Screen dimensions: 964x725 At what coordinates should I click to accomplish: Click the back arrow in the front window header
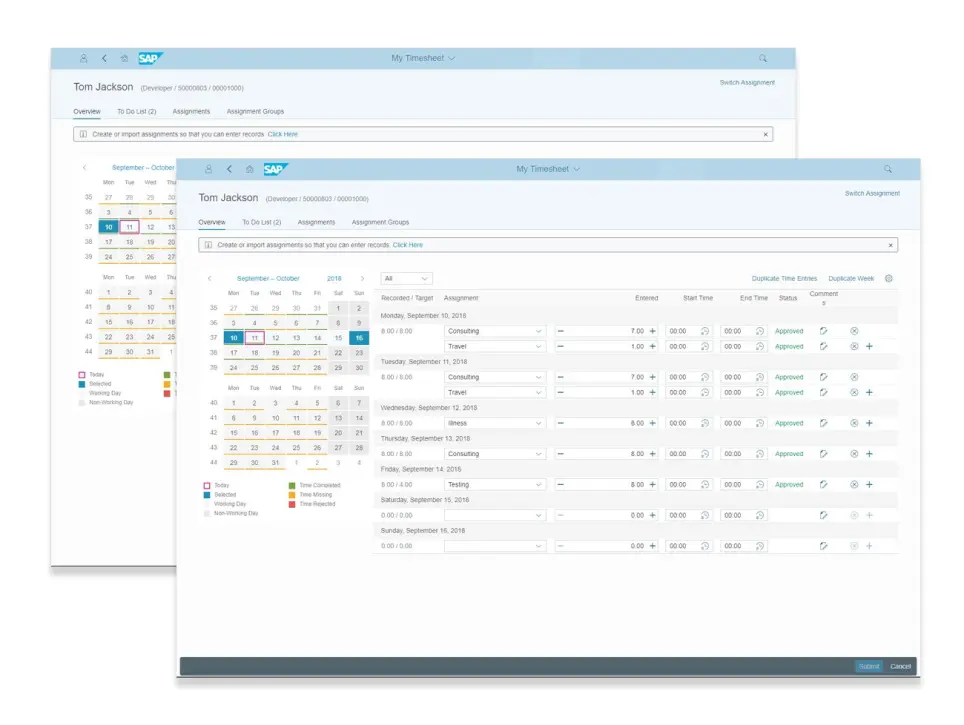[229, 170]
